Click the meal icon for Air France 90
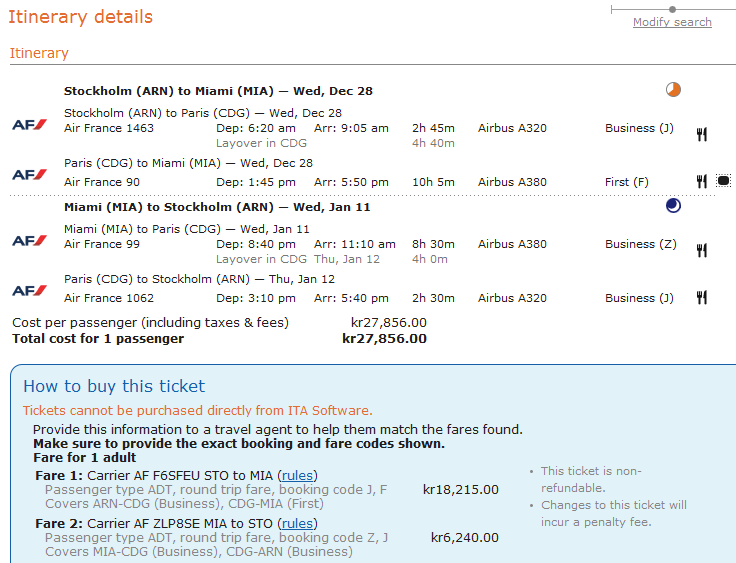Image resolution: width=736 pixels, height=563 pixels. click(x=702, y=181)
